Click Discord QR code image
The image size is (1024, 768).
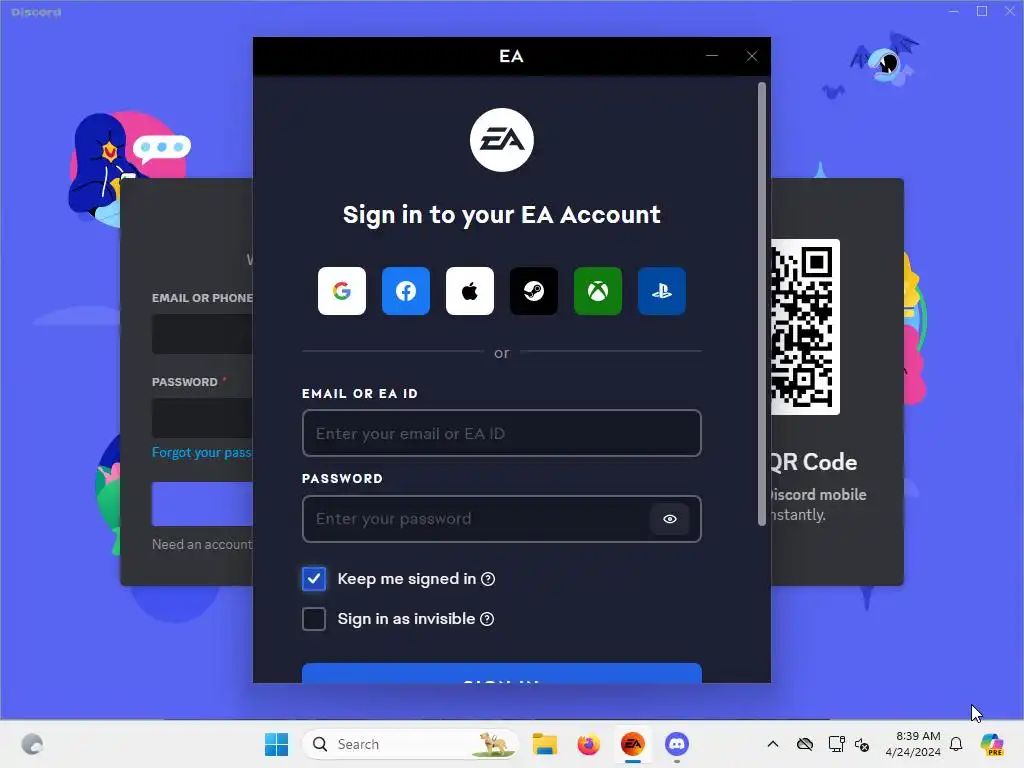click(805, 327)
